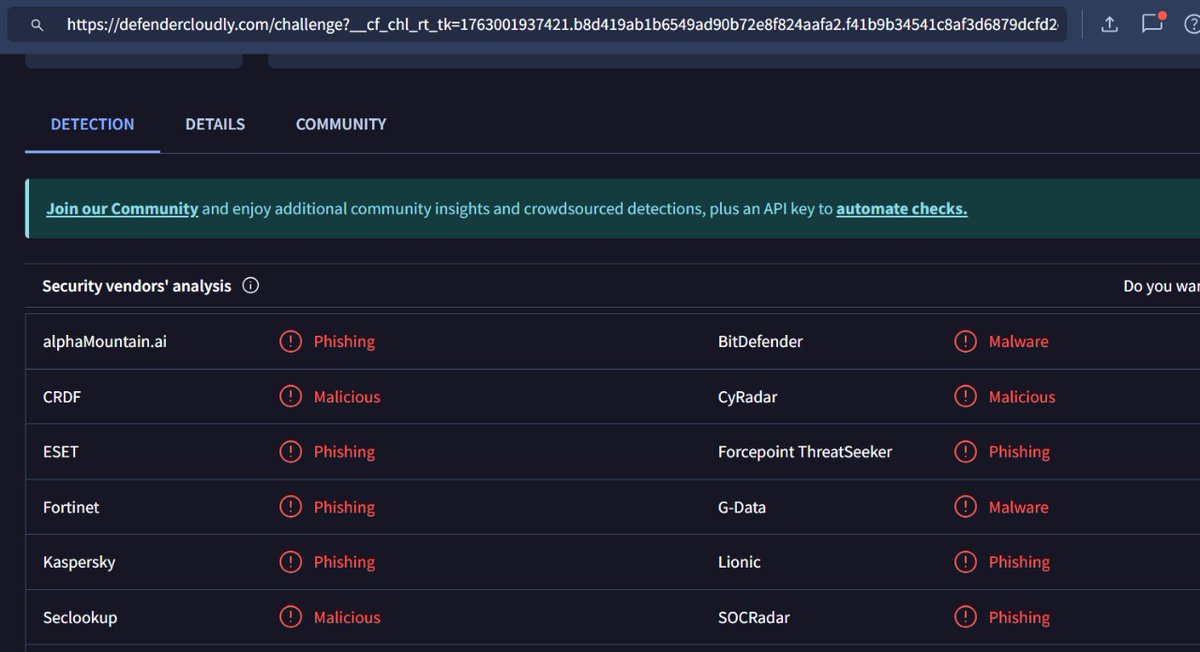Click alert icon in SOCRadar row
The width and height of the screenshot is (1200, 652).
(x=965, y=617)
